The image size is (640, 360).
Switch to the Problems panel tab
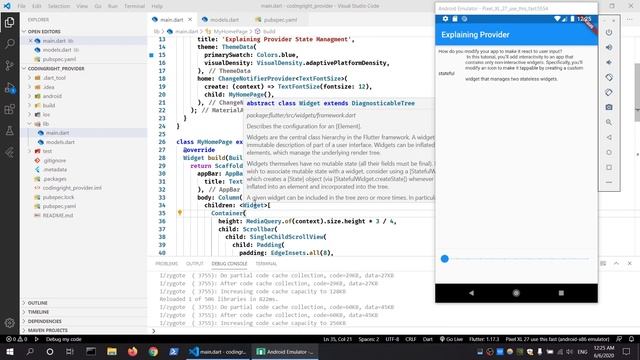click(x=167, y=264)
